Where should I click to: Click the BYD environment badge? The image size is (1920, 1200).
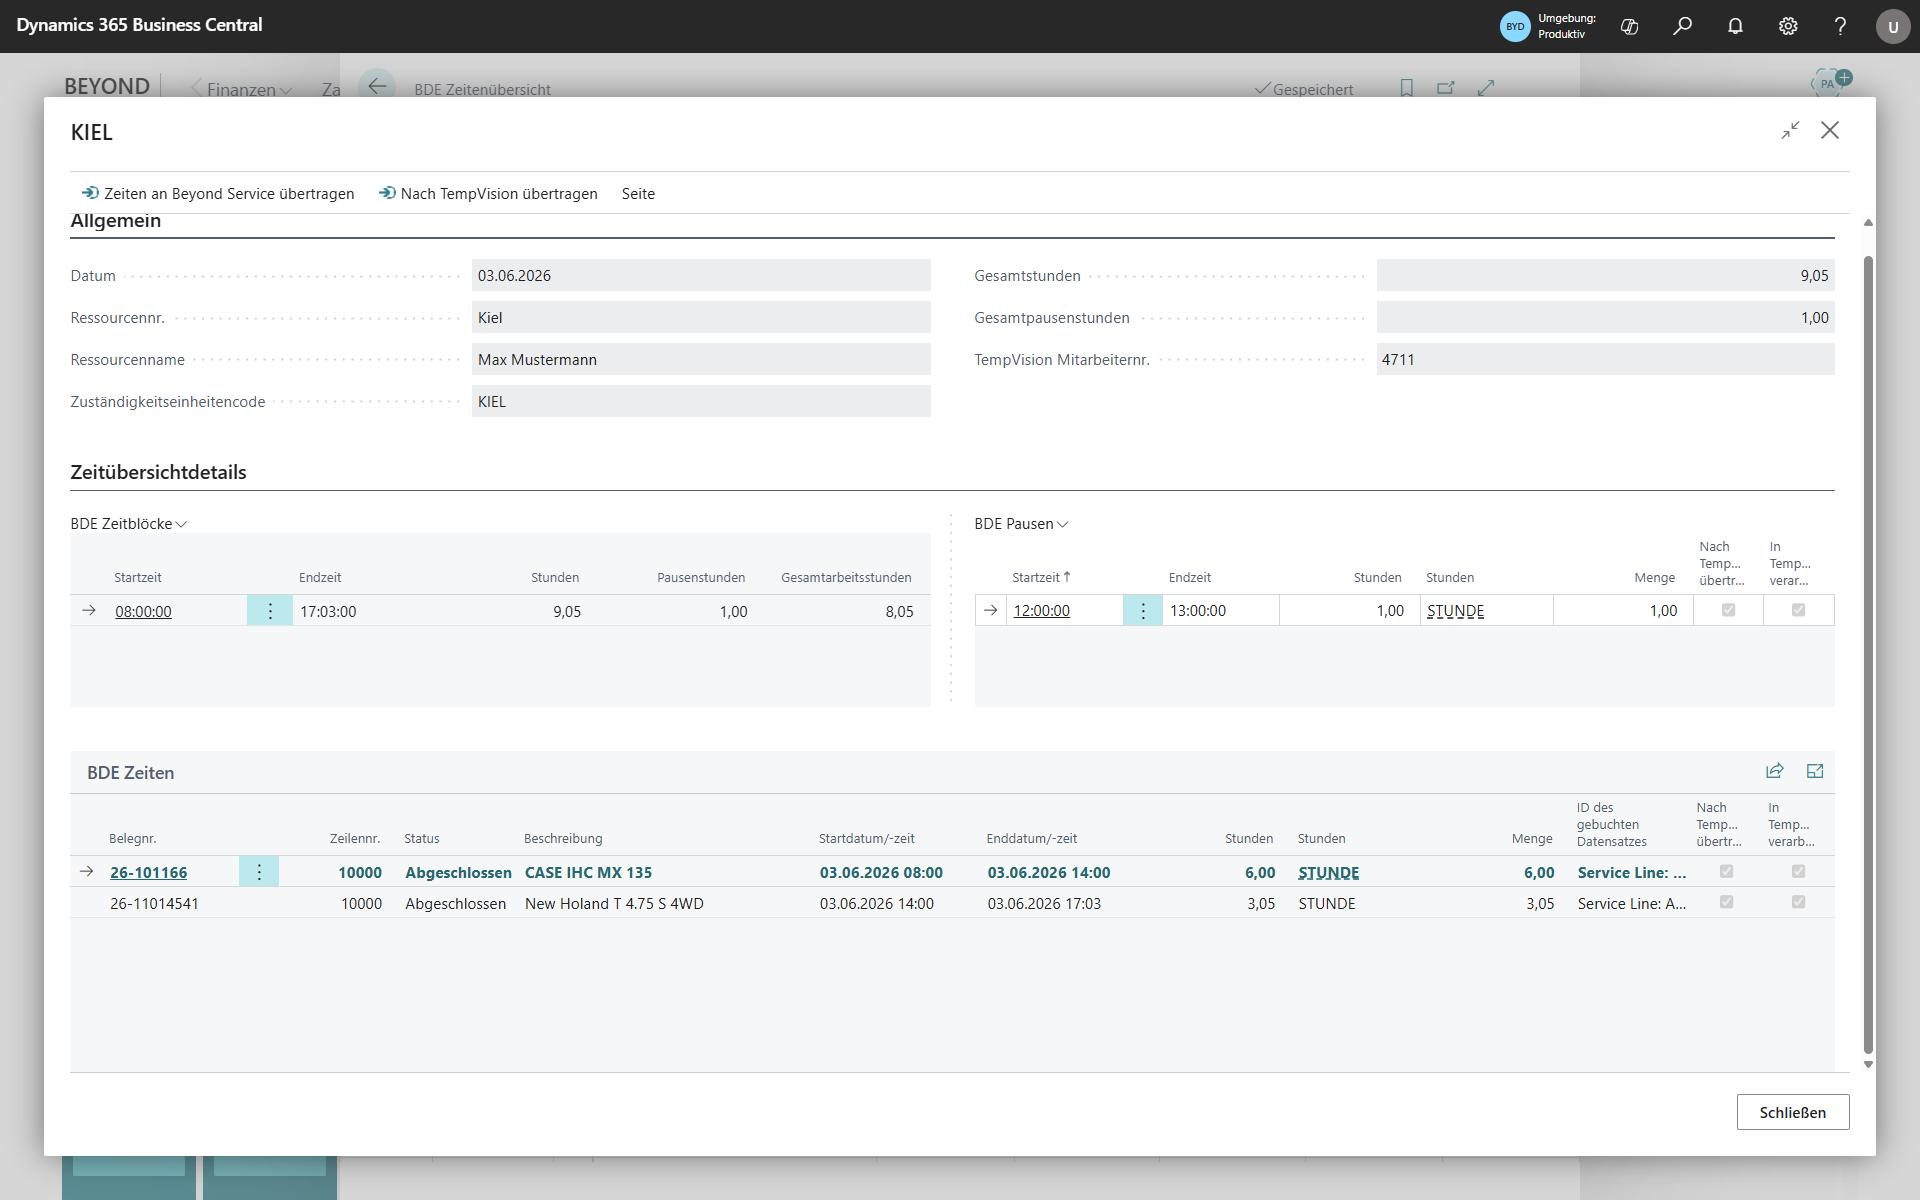pyautogui.click(x=1515, y=27)
